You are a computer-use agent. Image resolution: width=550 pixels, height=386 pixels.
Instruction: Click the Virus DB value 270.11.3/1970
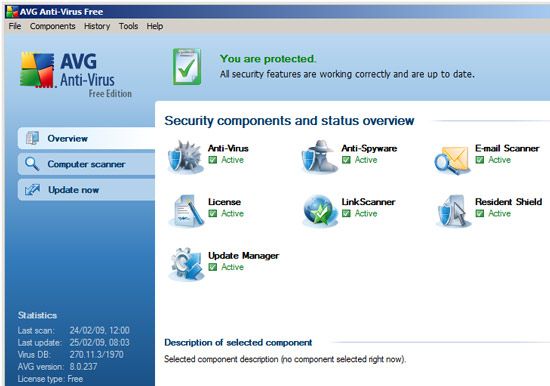96,354
